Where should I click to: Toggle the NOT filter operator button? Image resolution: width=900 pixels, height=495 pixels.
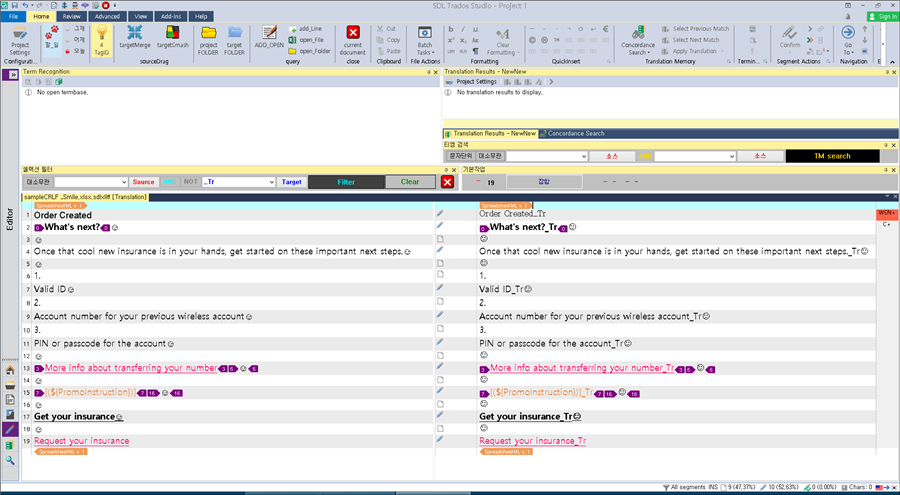tap(191, 181)
